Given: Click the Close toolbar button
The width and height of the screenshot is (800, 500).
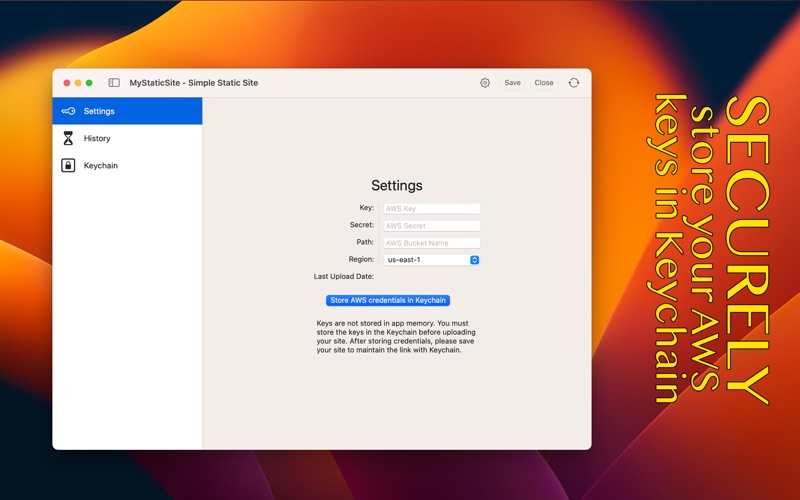Looking at the screenshot, I should click(544, 83).
